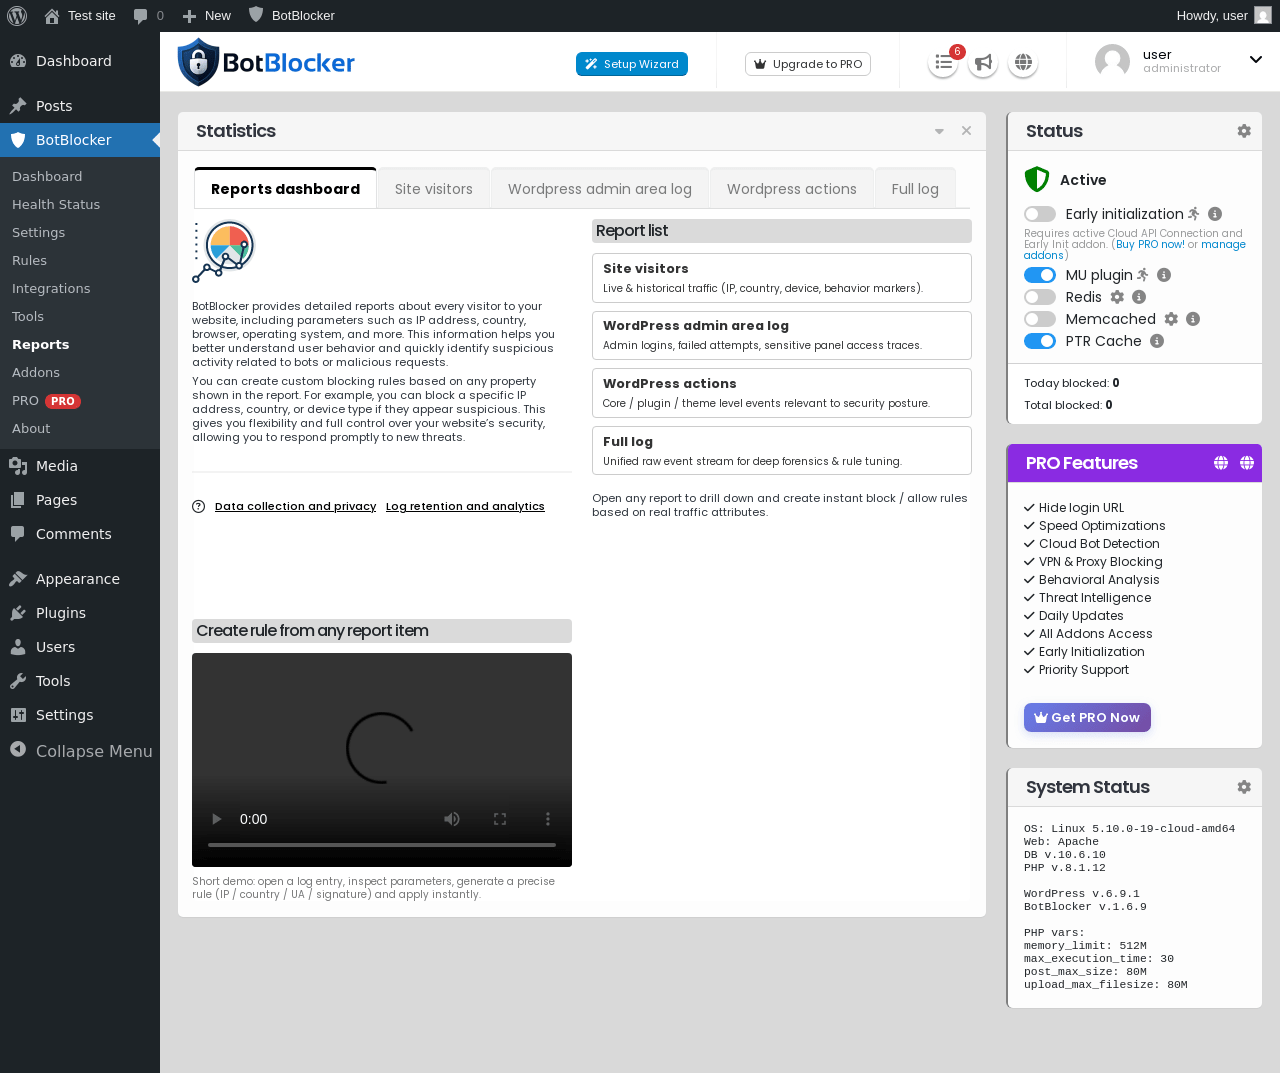The image size is (1280, 1073).
Task: Expand the user administrator dropdown chevron
Action: [1256, 60]
